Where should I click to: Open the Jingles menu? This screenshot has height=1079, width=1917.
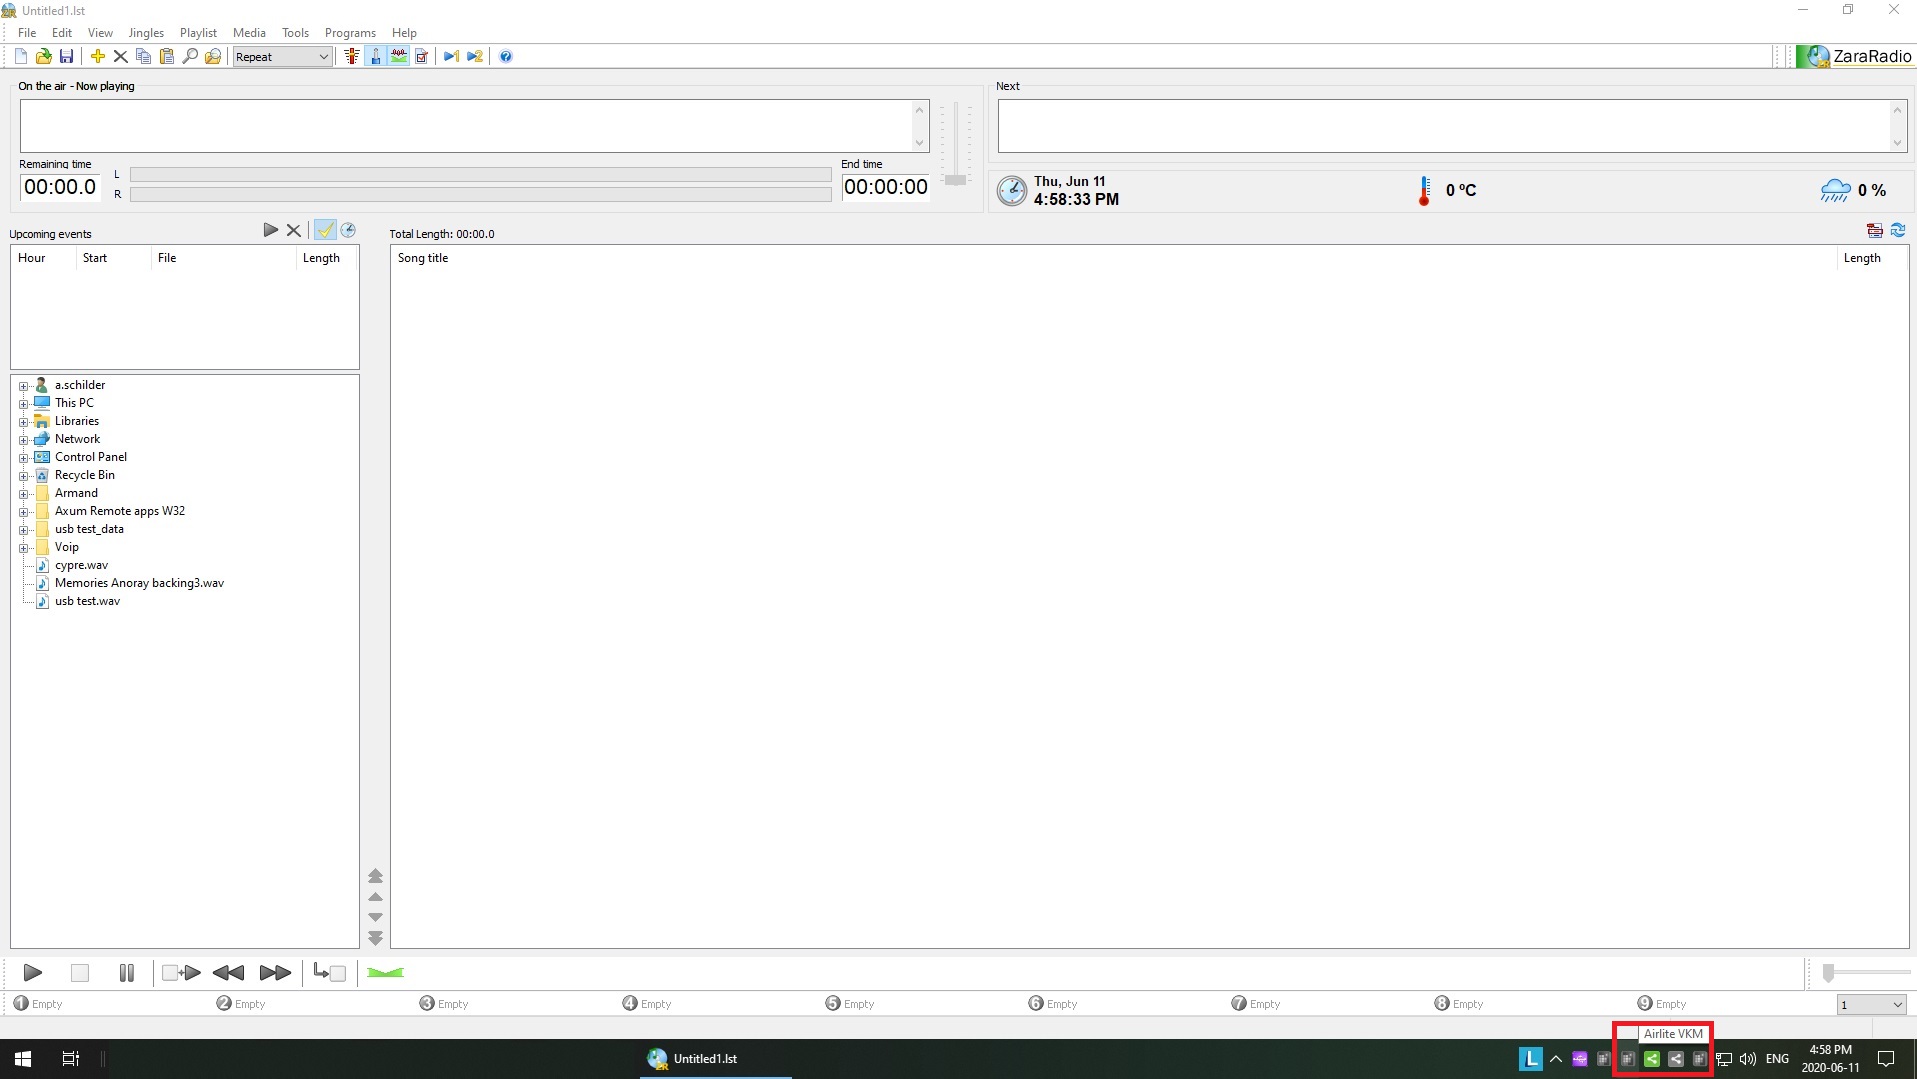[x=146, y=33]
